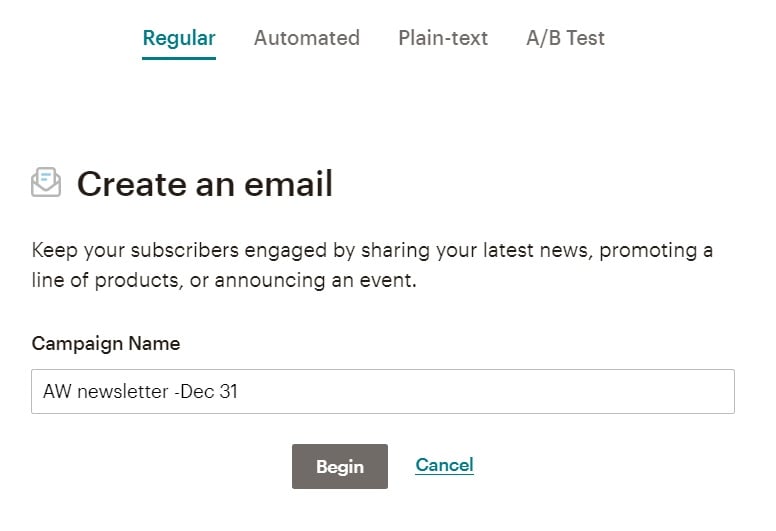Screen dimensions: 776x531
Task: Click the Create an email heading
Action: coord(204,184)
